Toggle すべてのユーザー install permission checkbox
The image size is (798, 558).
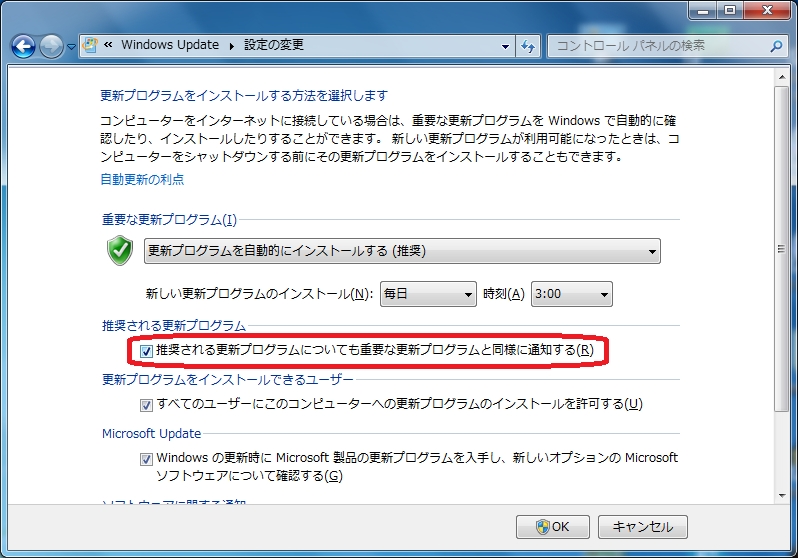pyautogui.click(x=146, y=405)
